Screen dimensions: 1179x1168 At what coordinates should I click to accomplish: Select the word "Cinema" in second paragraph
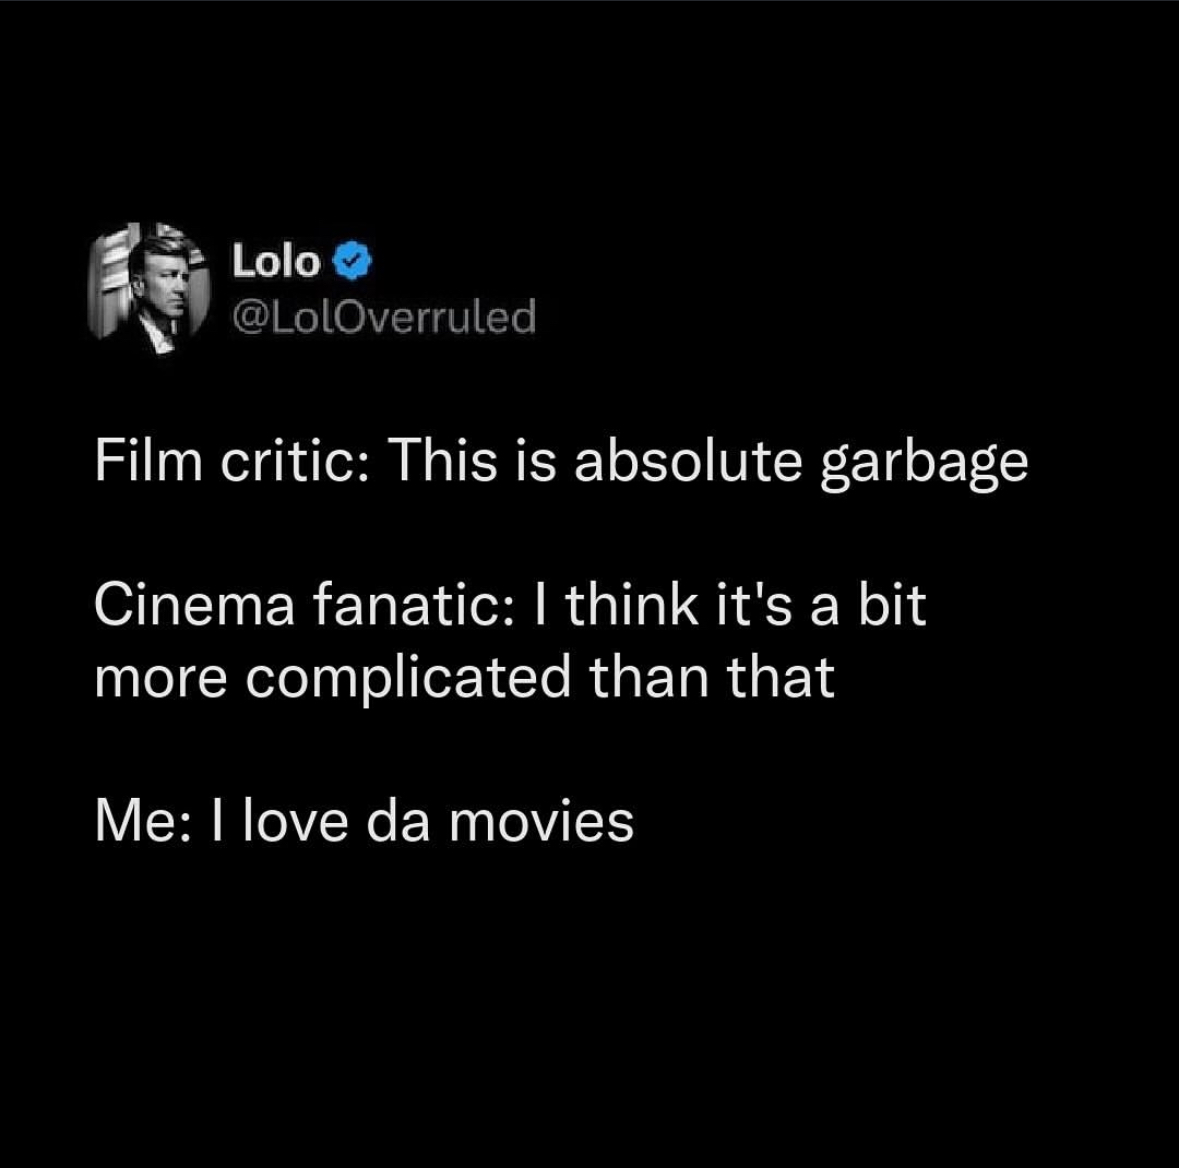pyautogui.click(x=195, y=605)
